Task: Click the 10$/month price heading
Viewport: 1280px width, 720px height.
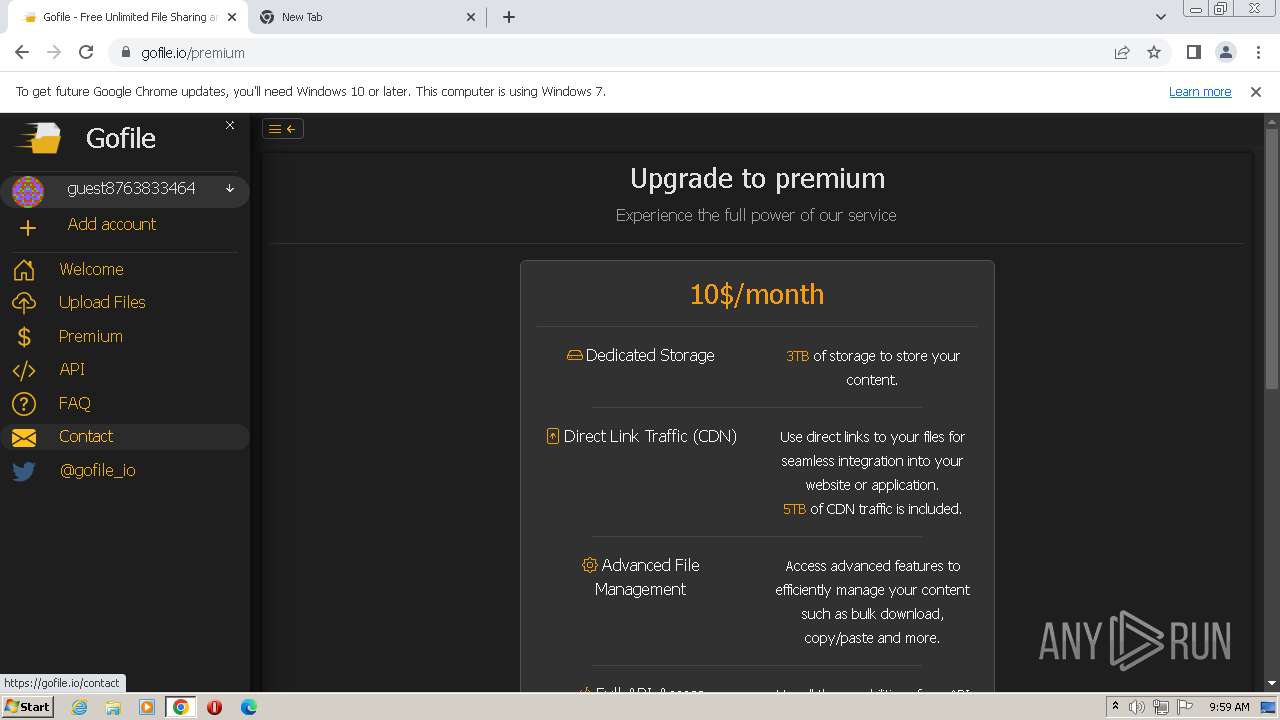Action: (x=757, y=294)
